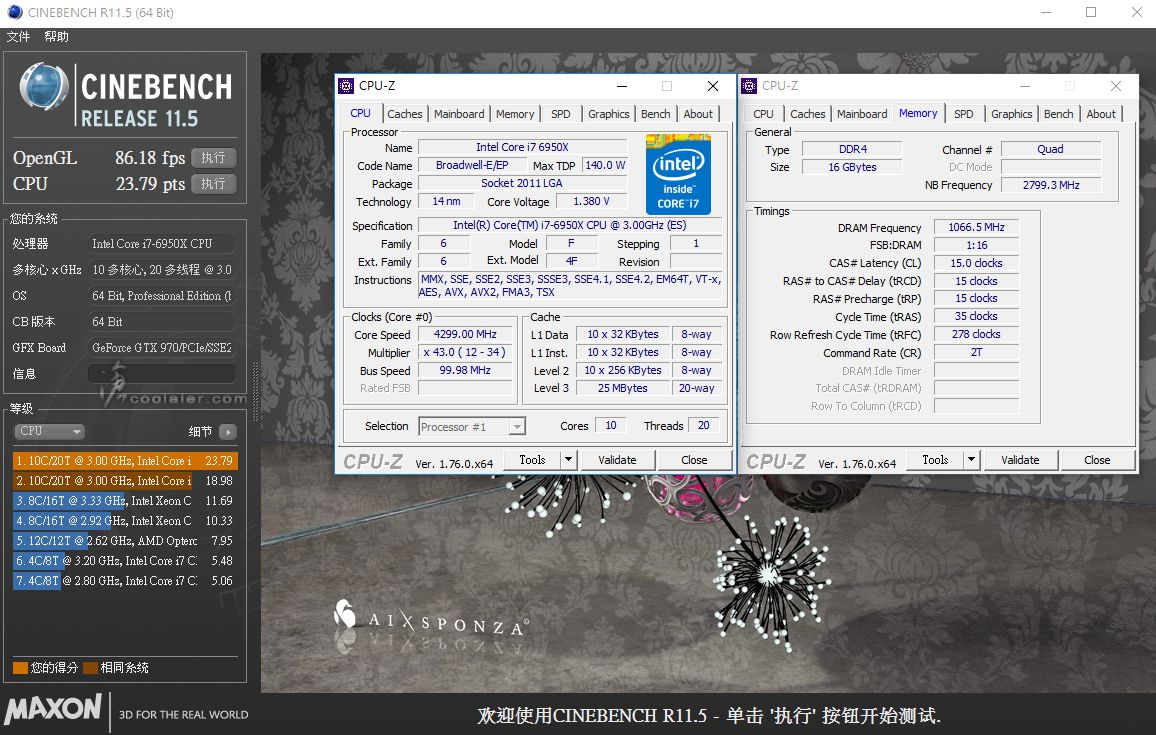Expand Tools dropdown arrow in right CPU-Z window
Image resolution: width=1156 pixels, height=735 pixels.
pos(972,460)
